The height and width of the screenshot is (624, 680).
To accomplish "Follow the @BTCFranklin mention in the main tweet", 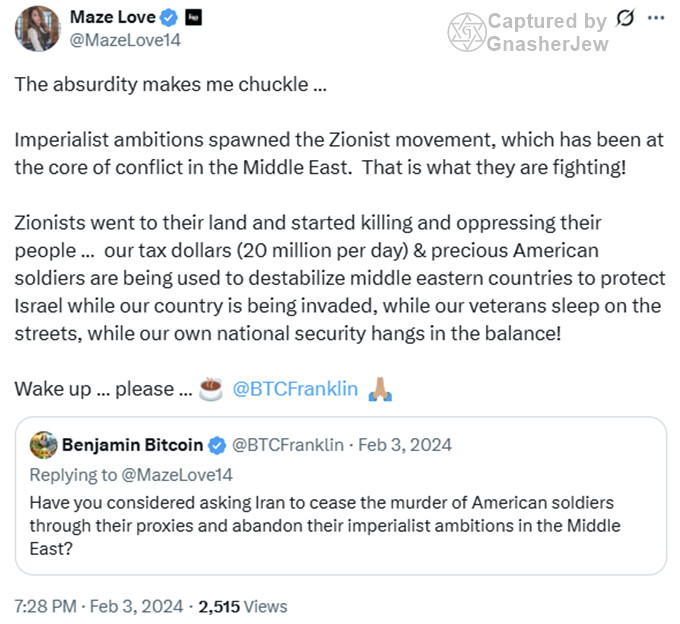I will coord(295,389).
